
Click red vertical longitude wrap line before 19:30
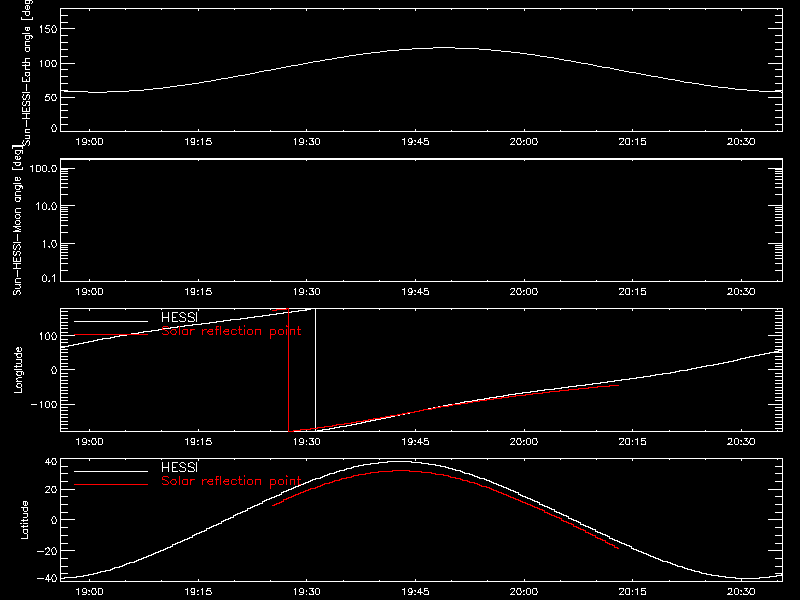point(289,370)
